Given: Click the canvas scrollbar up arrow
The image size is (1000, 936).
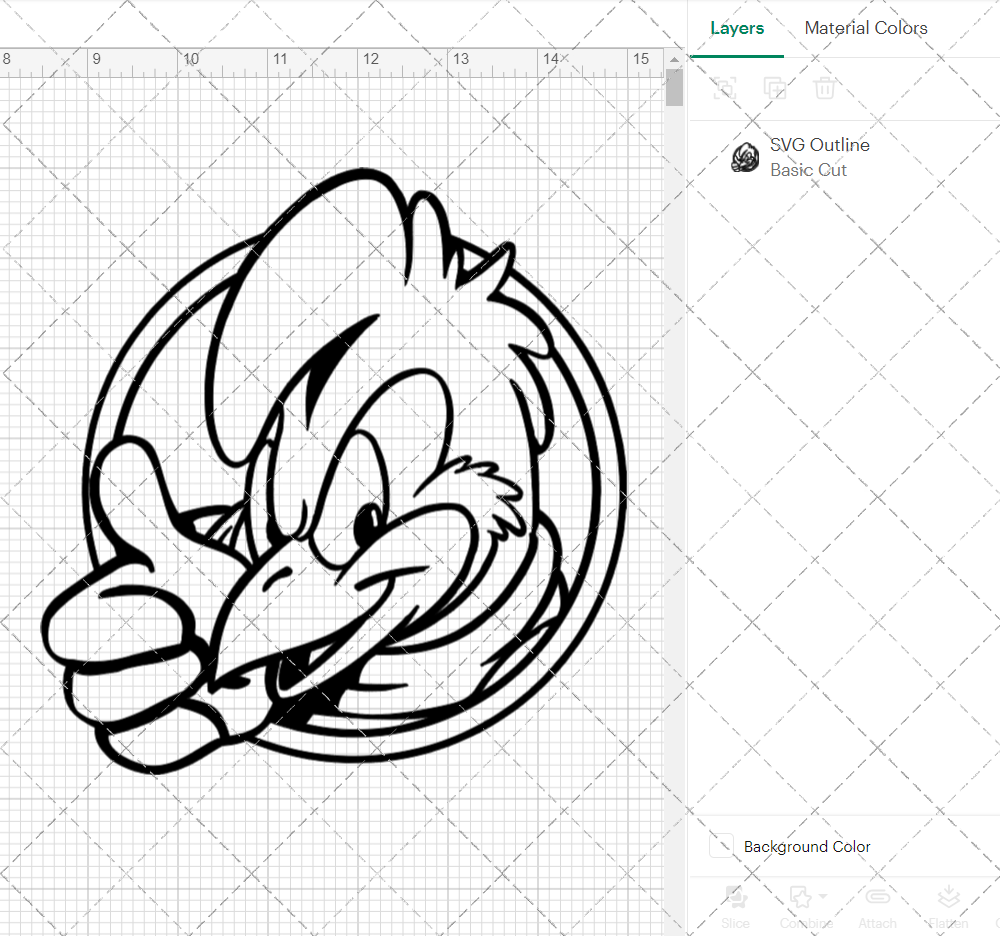Looking at the screenshot, I should [x=674, y=59].
